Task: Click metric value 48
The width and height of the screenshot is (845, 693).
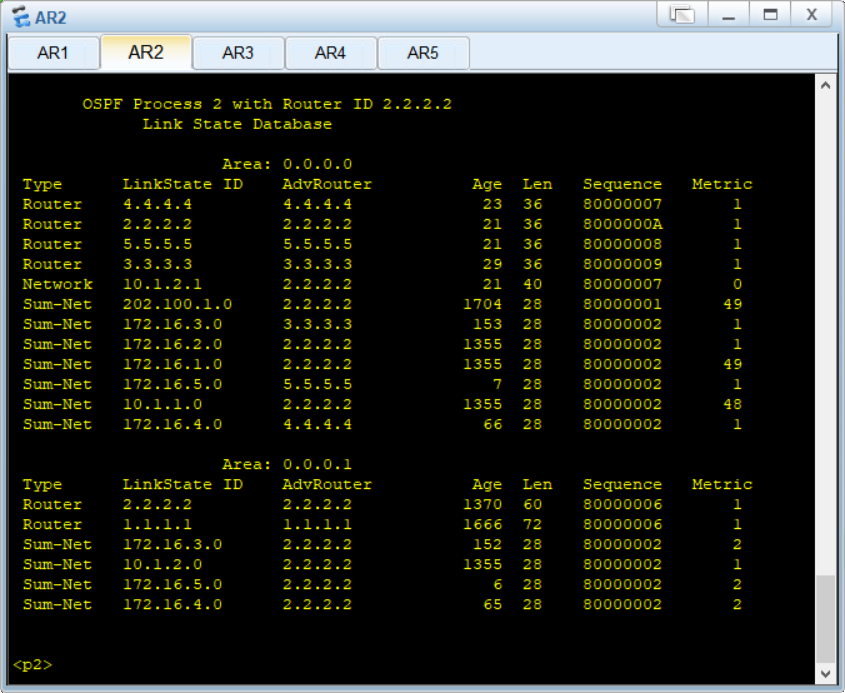Action: 732,404
